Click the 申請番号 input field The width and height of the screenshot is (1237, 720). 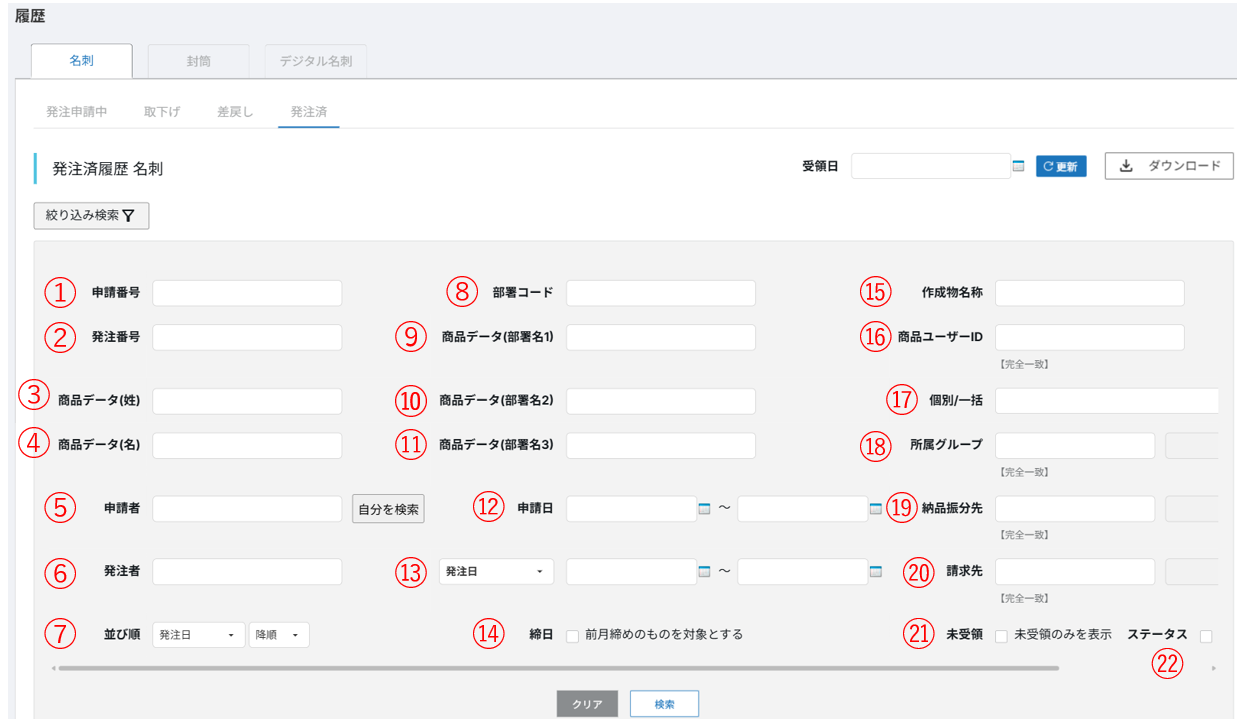point(247,293)
